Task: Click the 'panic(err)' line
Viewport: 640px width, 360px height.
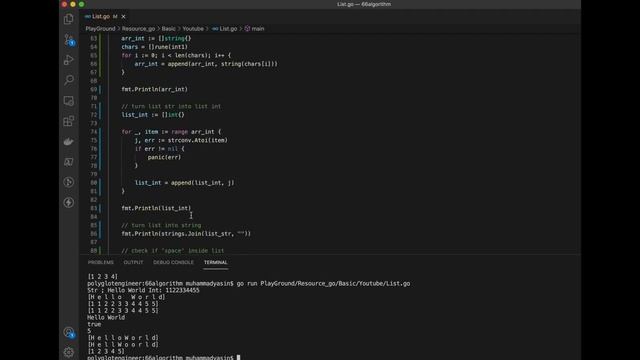Action: click(x=164, y=157)
